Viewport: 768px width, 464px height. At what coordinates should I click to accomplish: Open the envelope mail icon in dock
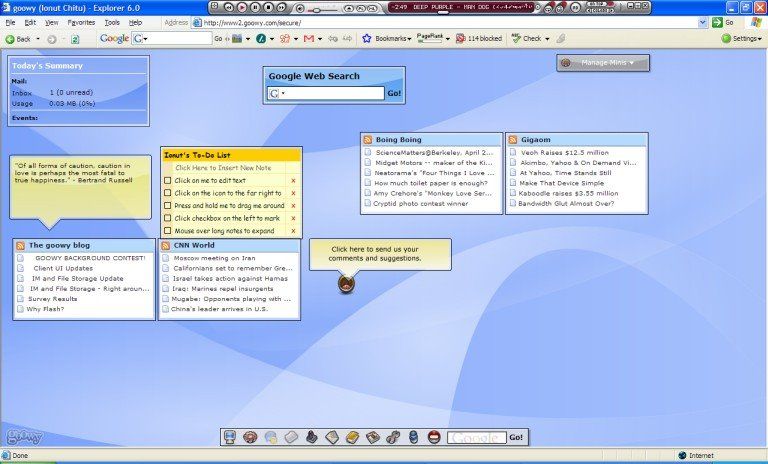coord(332,437)
